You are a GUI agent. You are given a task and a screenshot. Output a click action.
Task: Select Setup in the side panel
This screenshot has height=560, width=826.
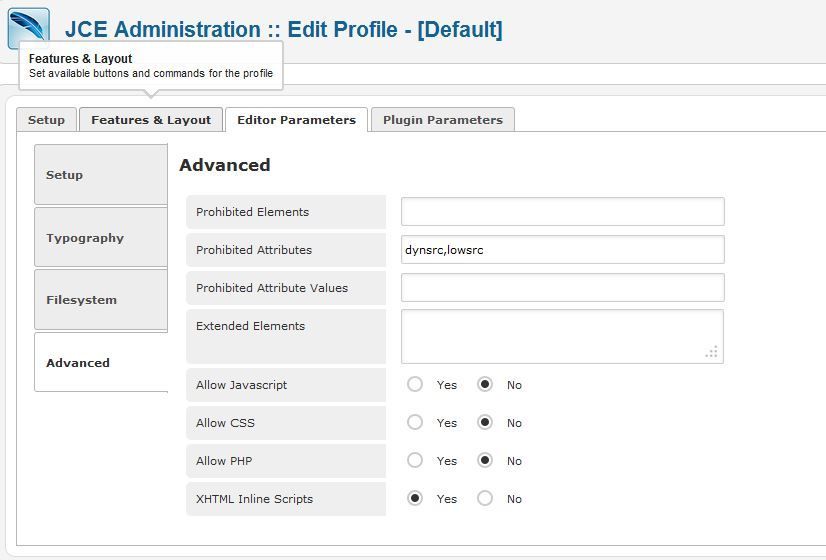pyautogui.click(x=101, y=174)
